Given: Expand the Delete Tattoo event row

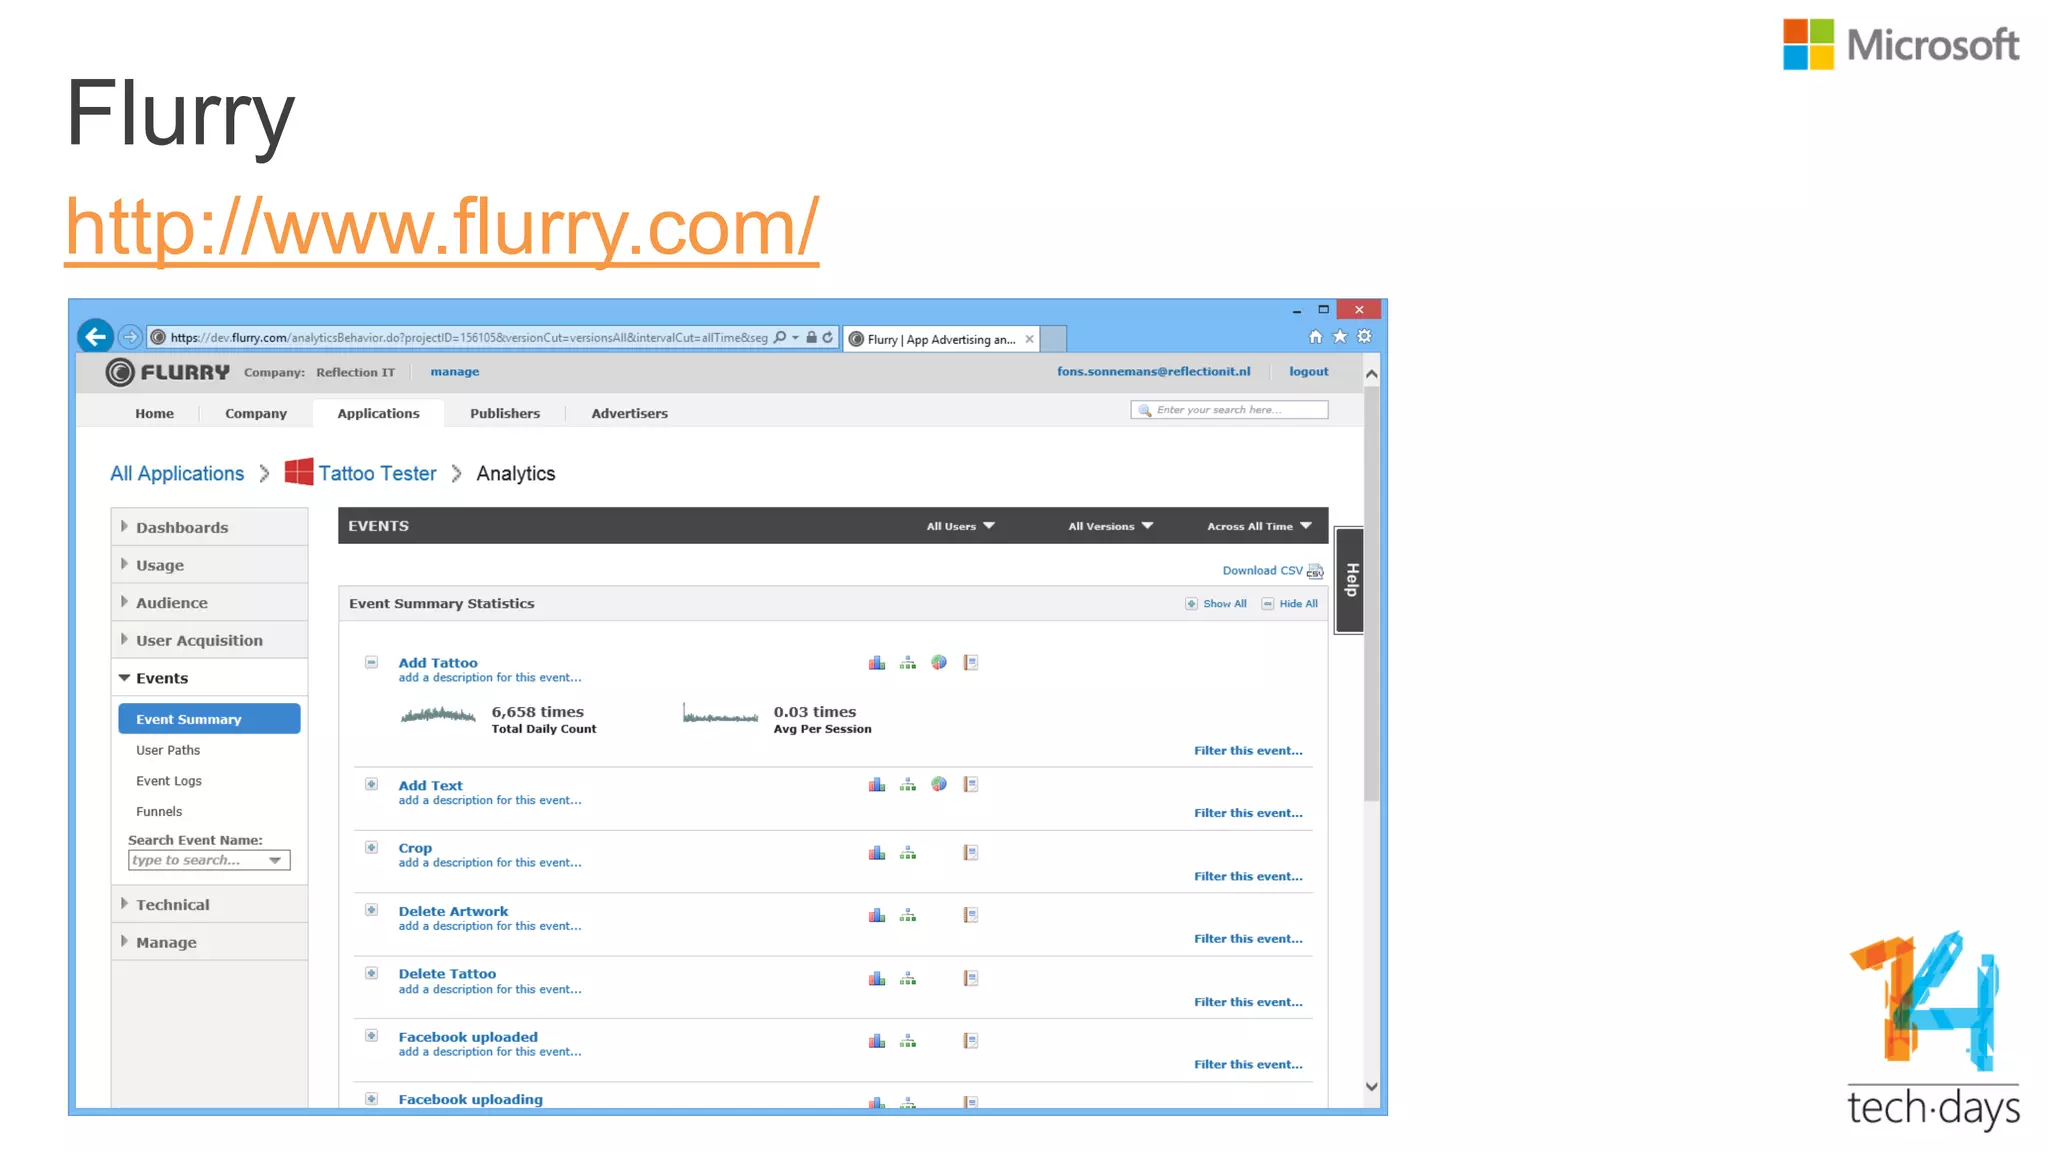Looking at the screenshot, I should pos(371,973).
